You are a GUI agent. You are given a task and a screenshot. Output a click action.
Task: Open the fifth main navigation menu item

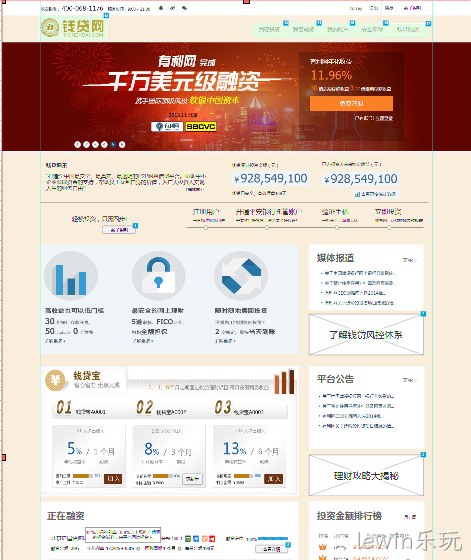pos(407,29)
